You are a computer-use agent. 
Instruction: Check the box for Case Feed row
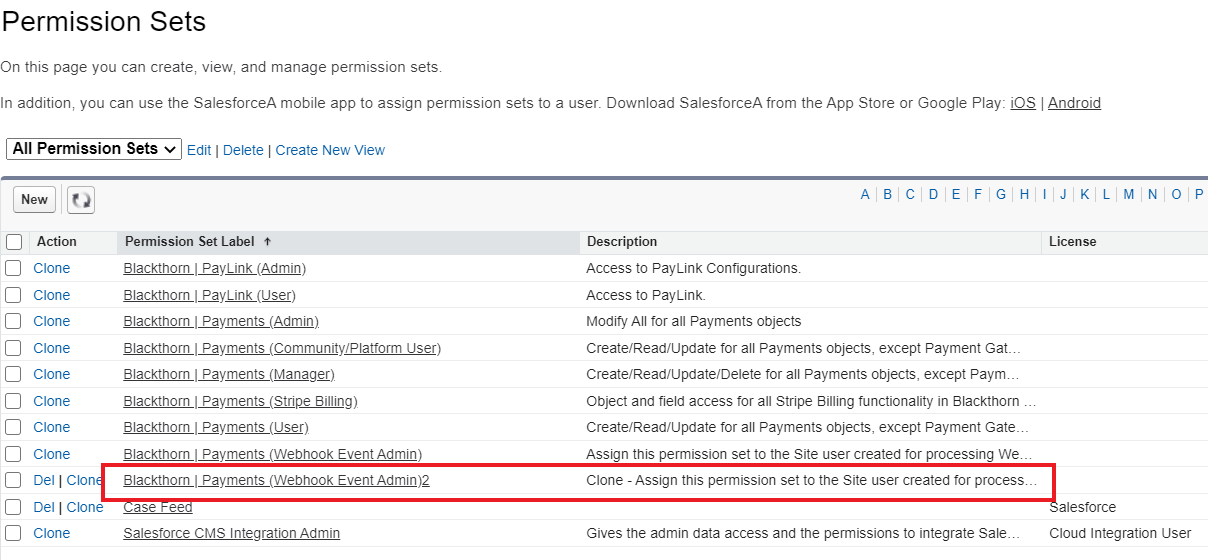[13, 507]
